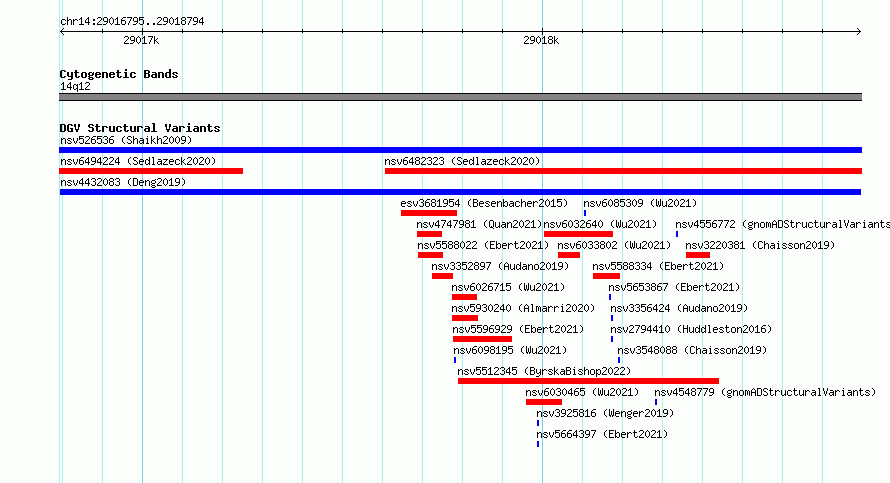Open the nsv6482323 (Sedlazeck2020) variant label
Viewport: 890px width, 483px height.
point(462,161)
